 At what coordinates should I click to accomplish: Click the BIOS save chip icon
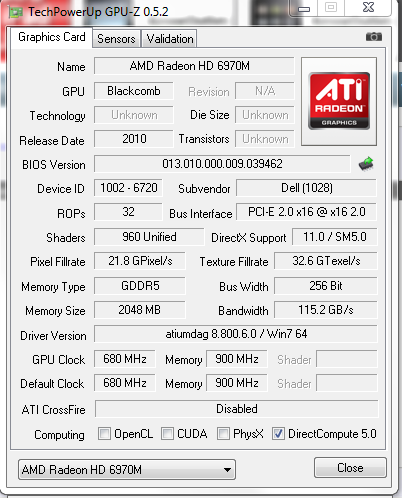tap(366, 164)
